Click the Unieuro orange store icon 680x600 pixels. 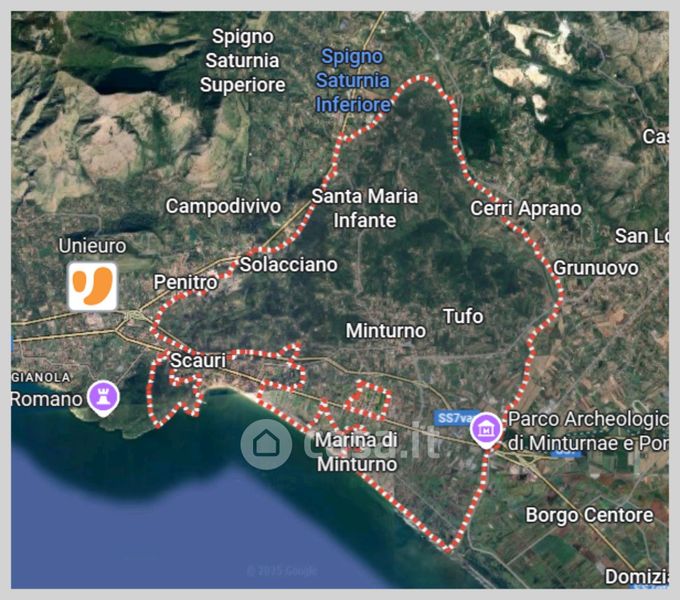click(x=92, y=286)
